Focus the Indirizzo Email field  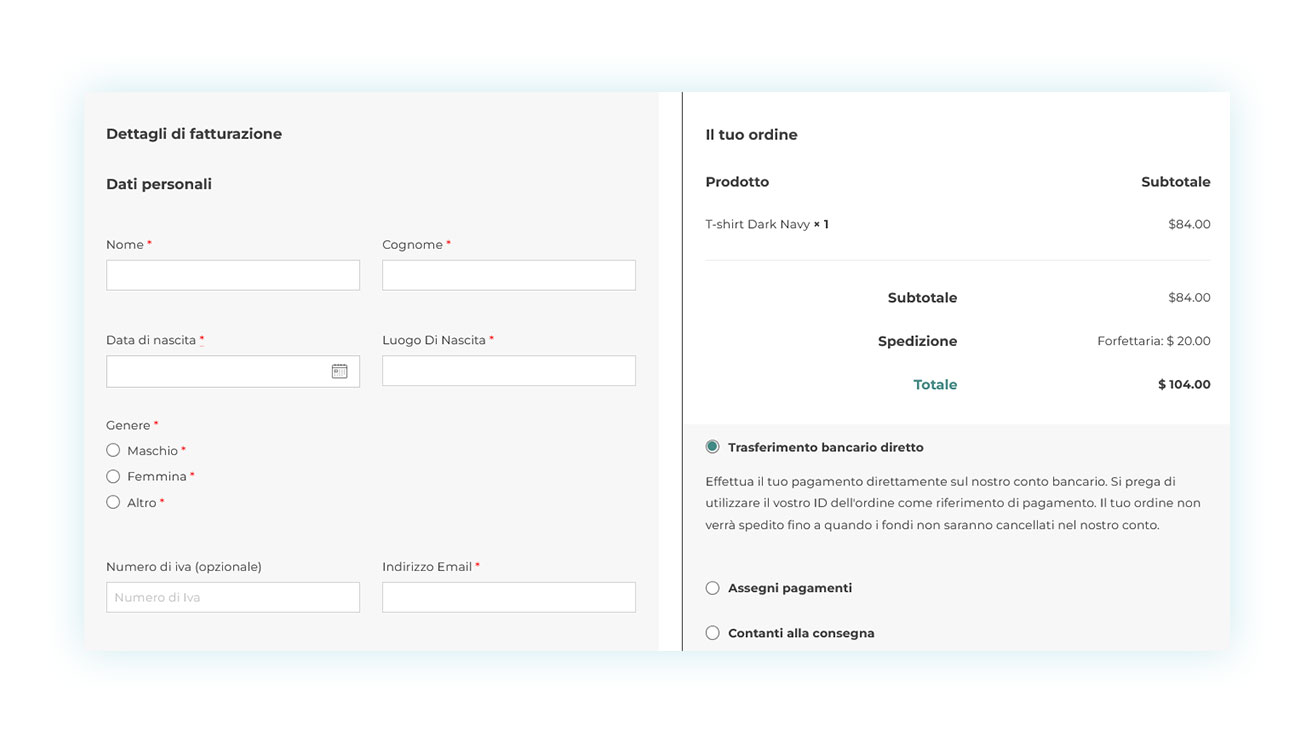pos(508,597)
